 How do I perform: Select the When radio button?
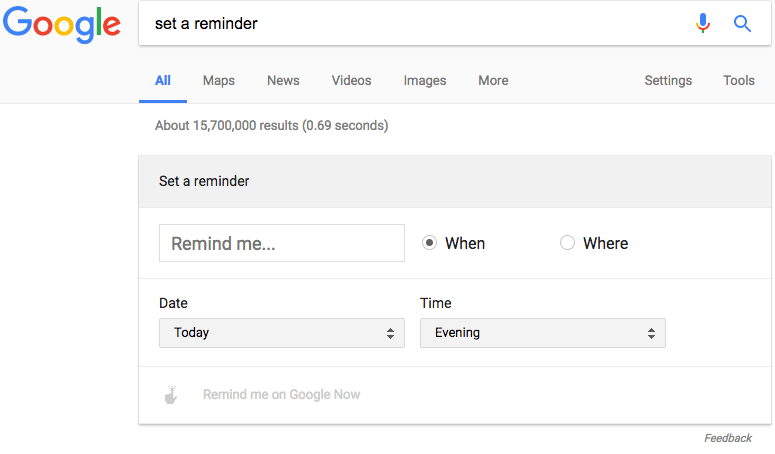coord(430,243)
